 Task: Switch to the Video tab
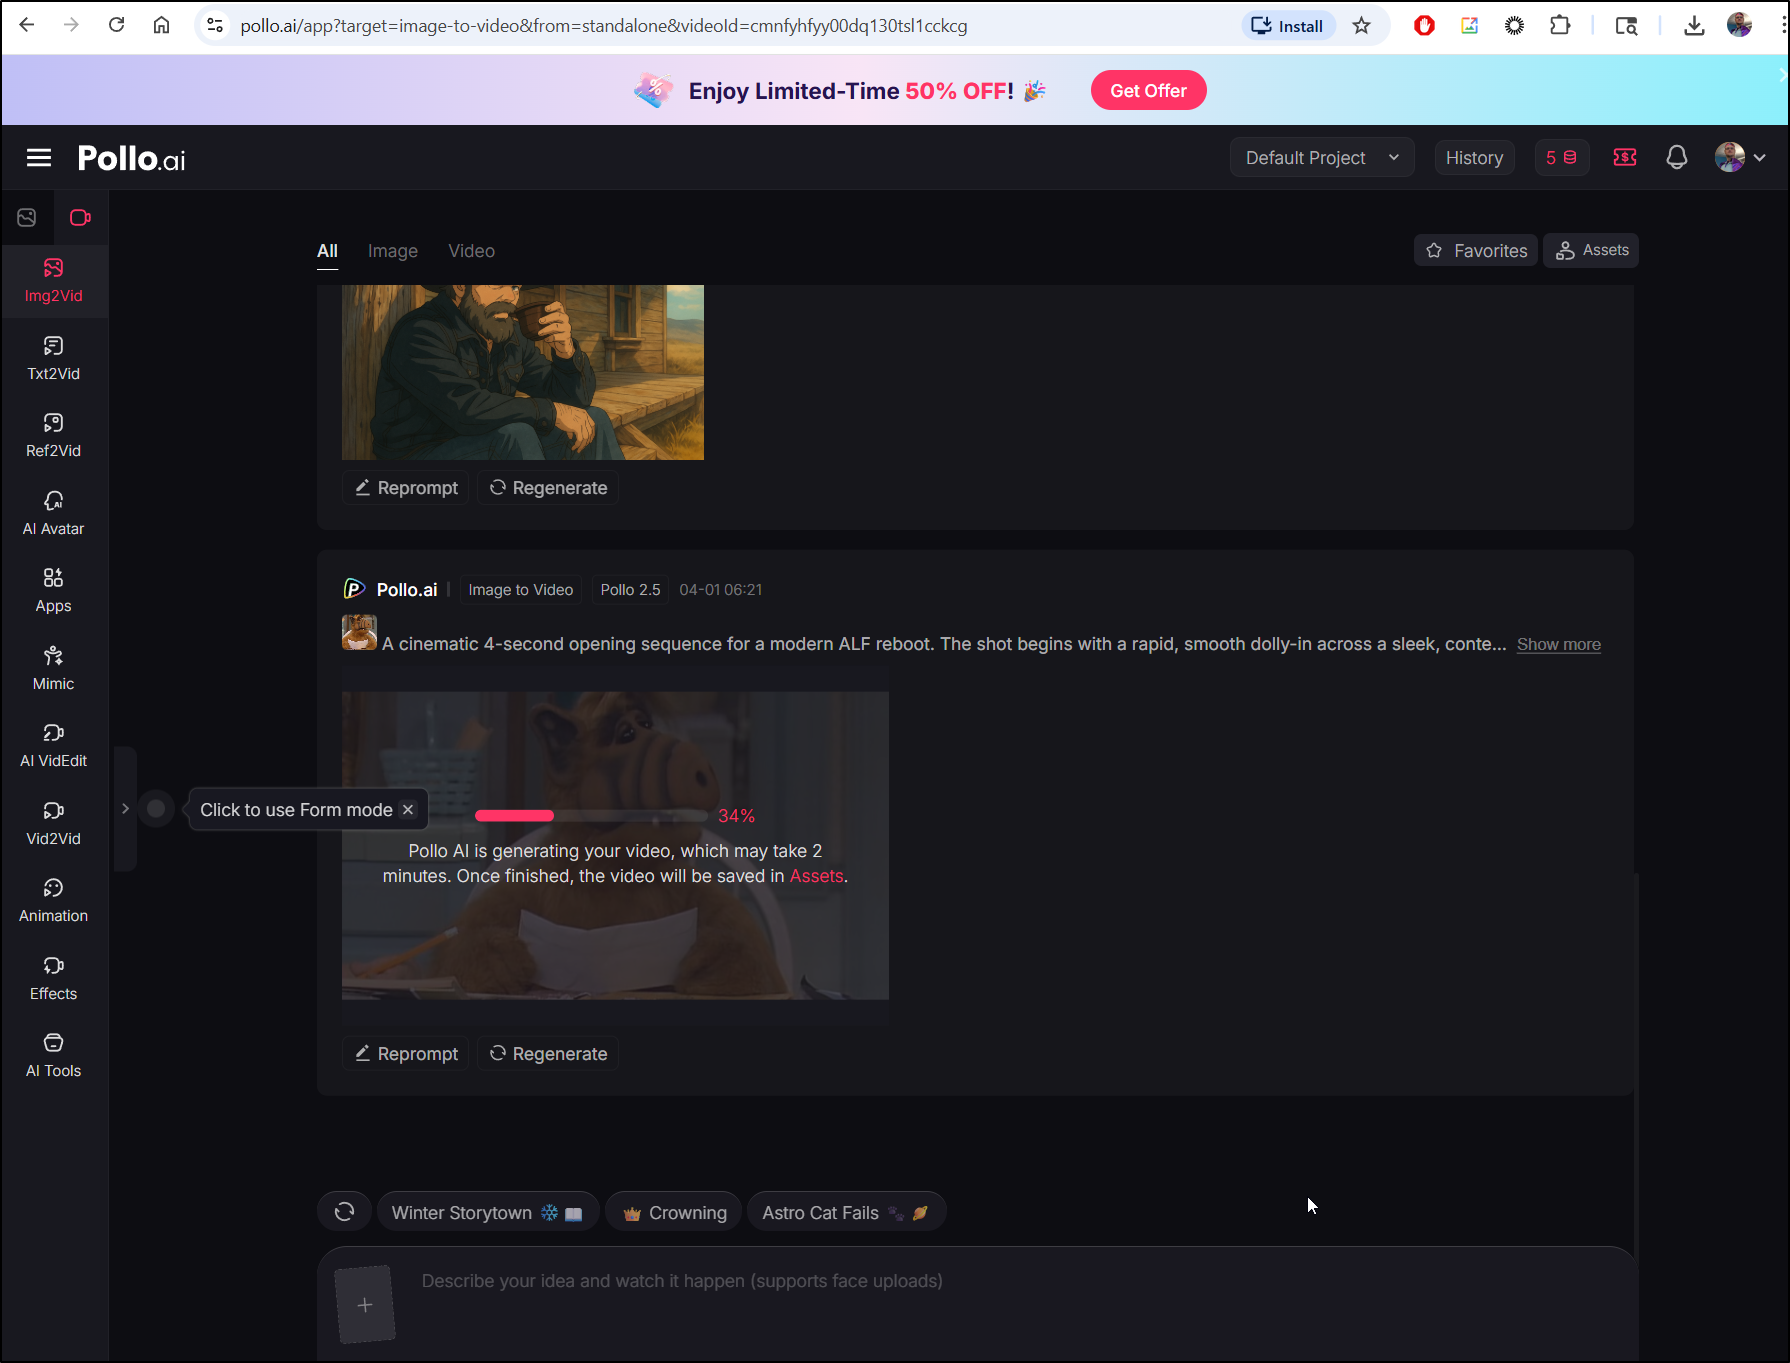pyautogui.click(x=471, y=251)
